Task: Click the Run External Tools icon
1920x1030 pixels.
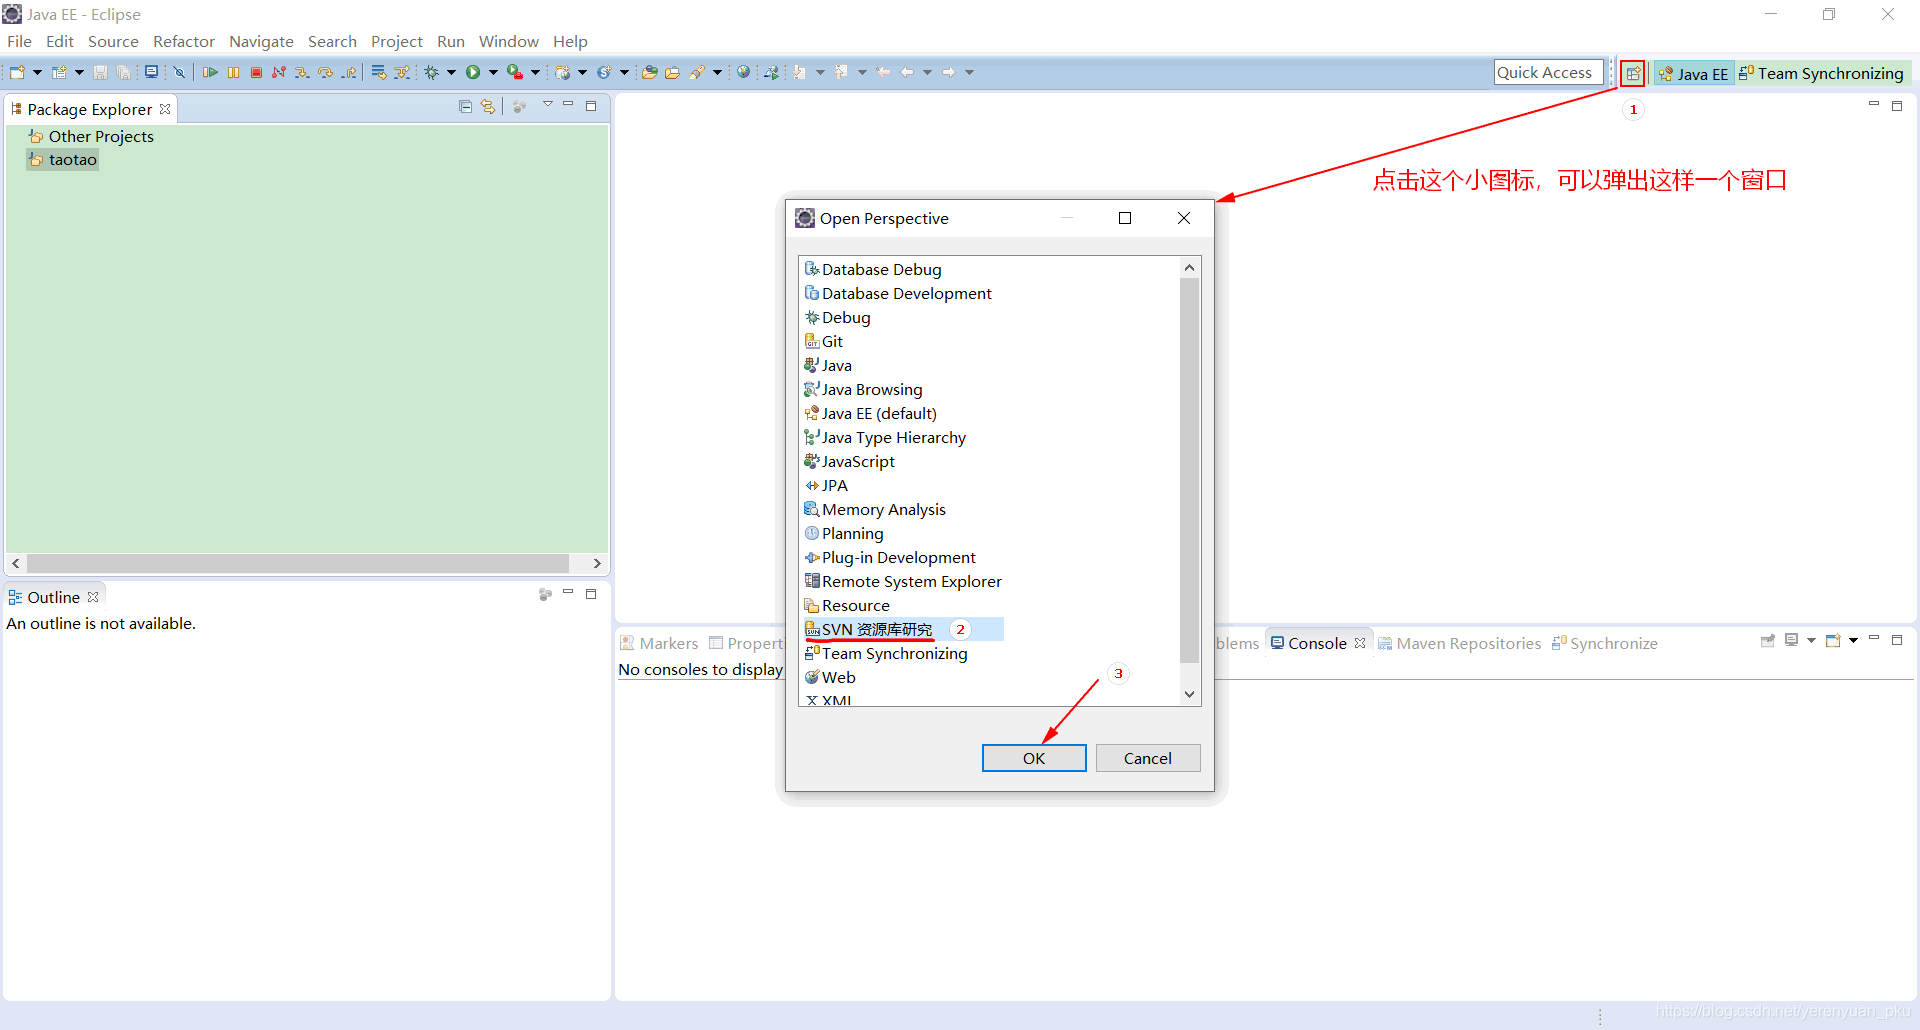Action: [514, 72]
